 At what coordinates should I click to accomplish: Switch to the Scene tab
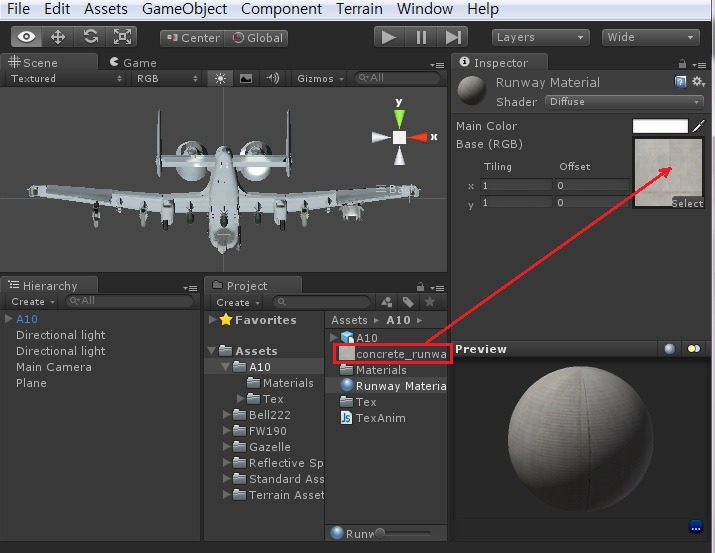[49, 62]
